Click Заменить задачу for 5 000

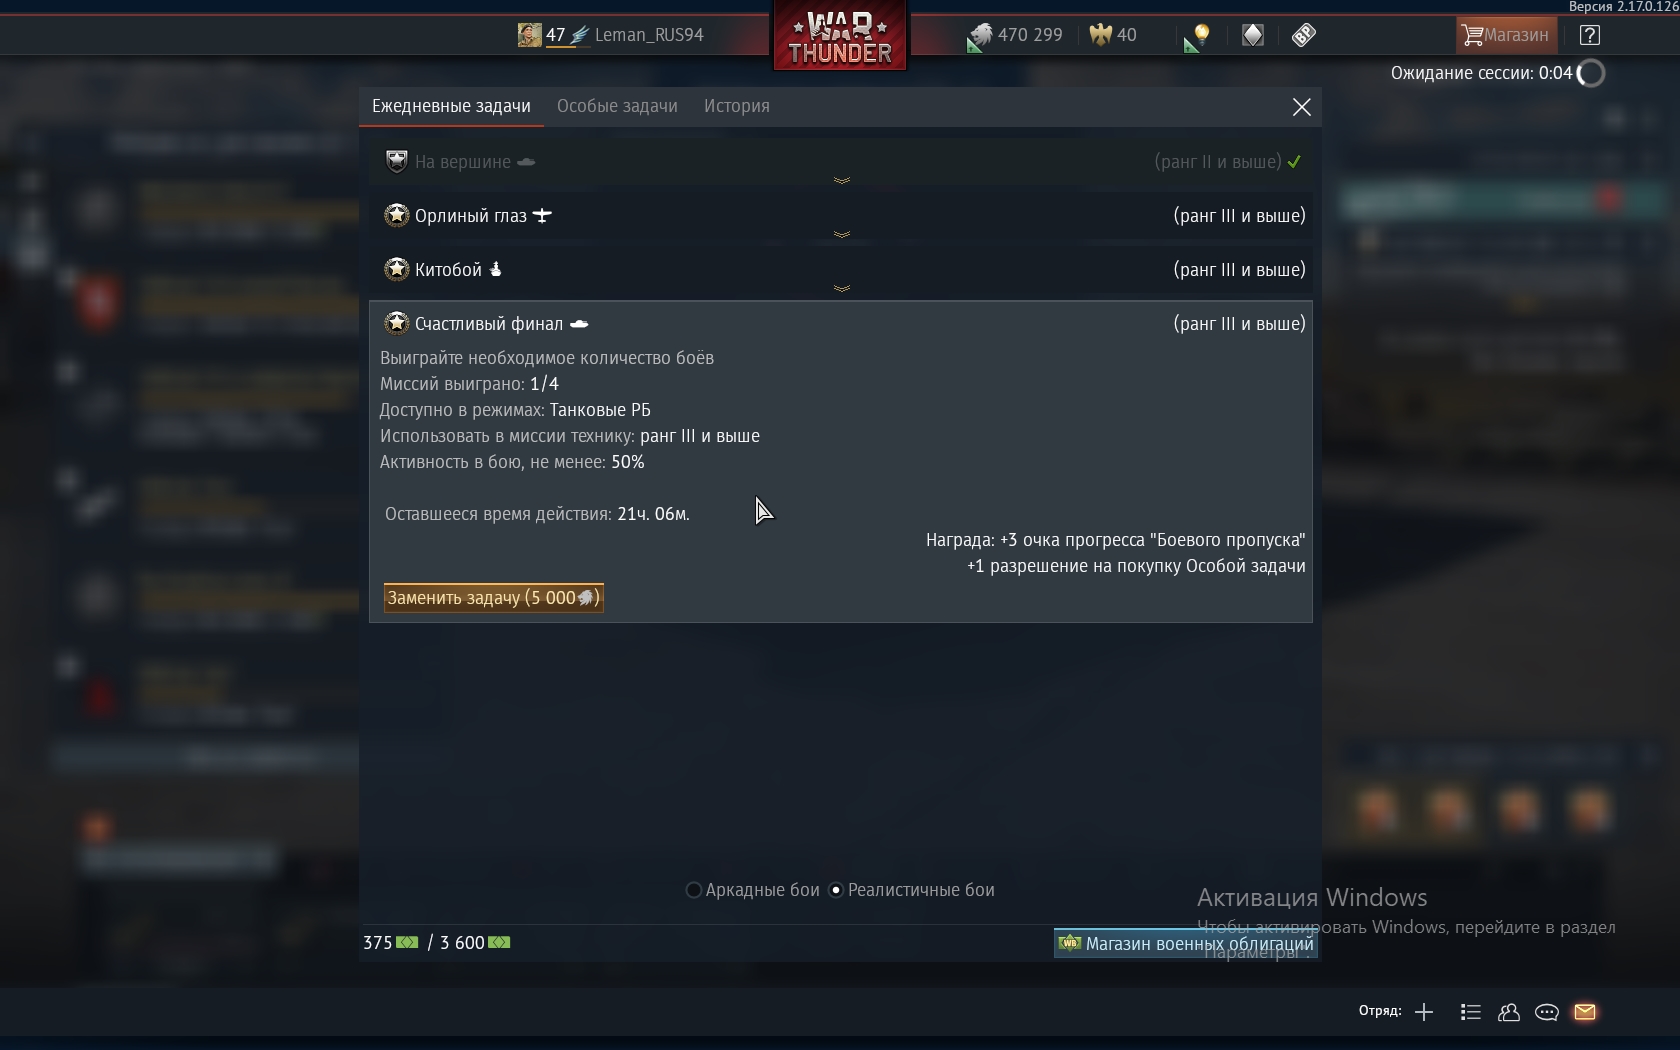pyautogui.click(x=494, y=598)
